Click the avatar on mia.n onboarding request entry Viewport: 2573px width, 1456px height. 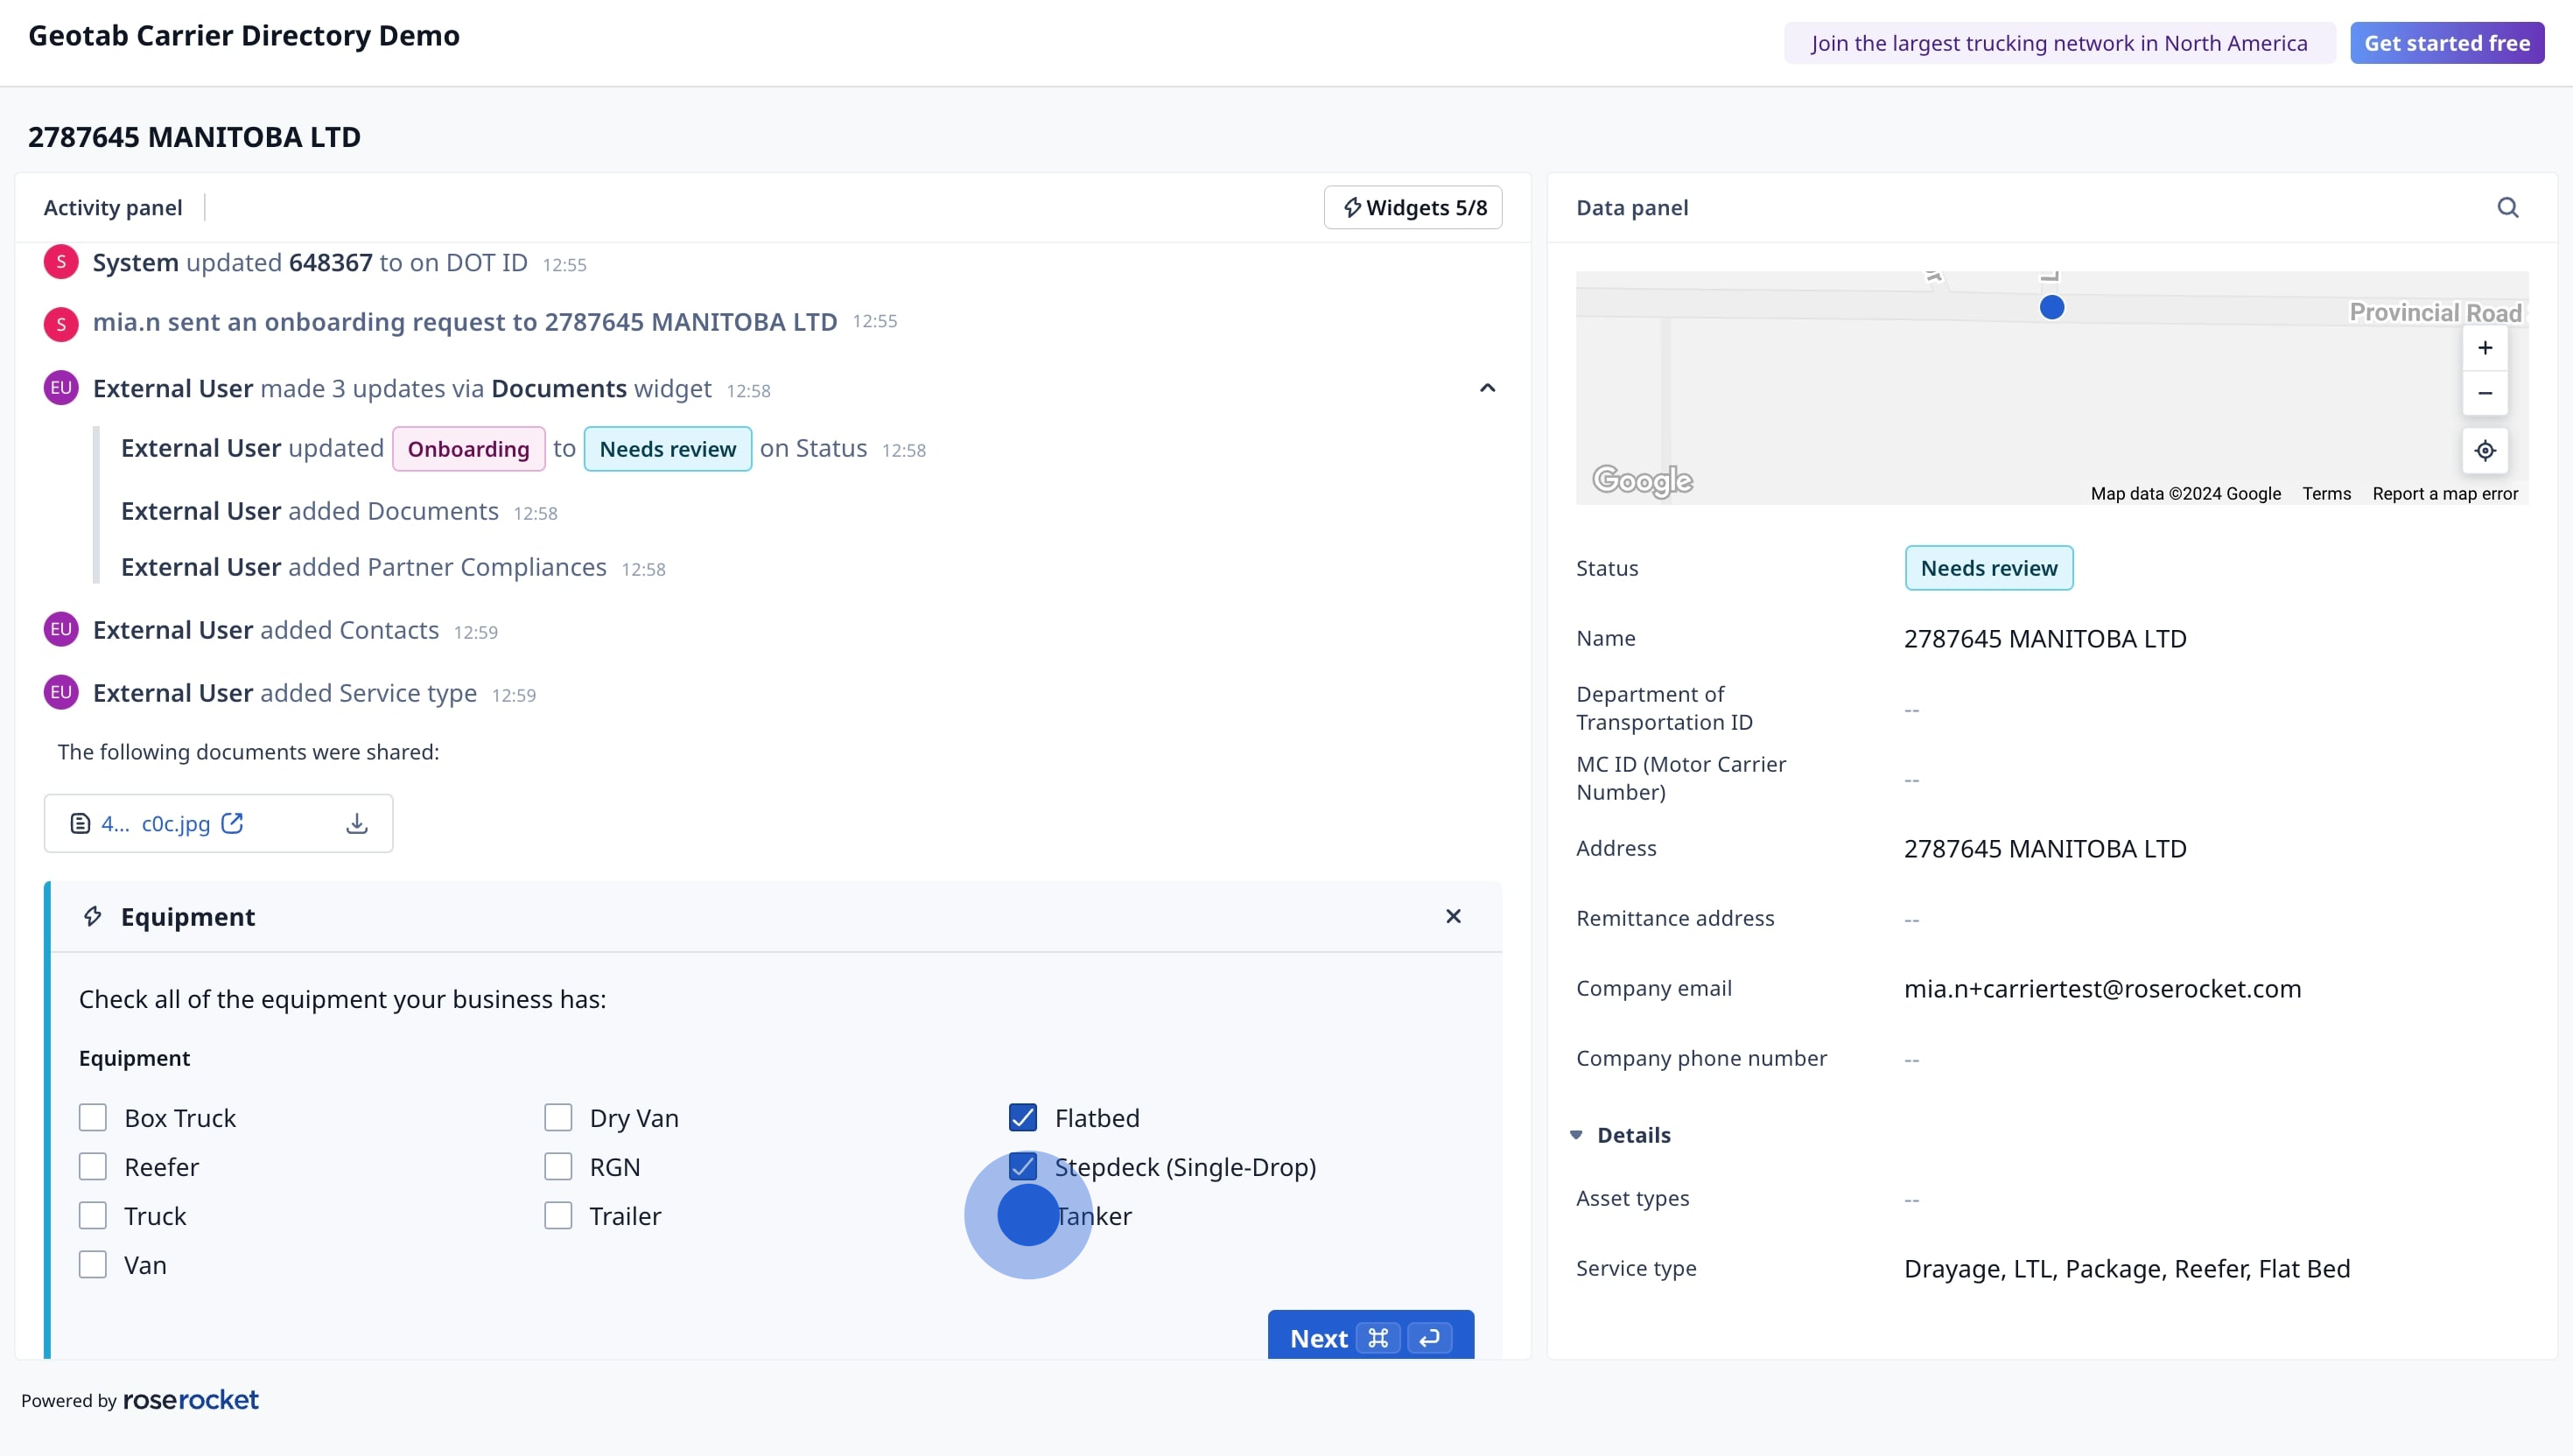pos(61,324)
